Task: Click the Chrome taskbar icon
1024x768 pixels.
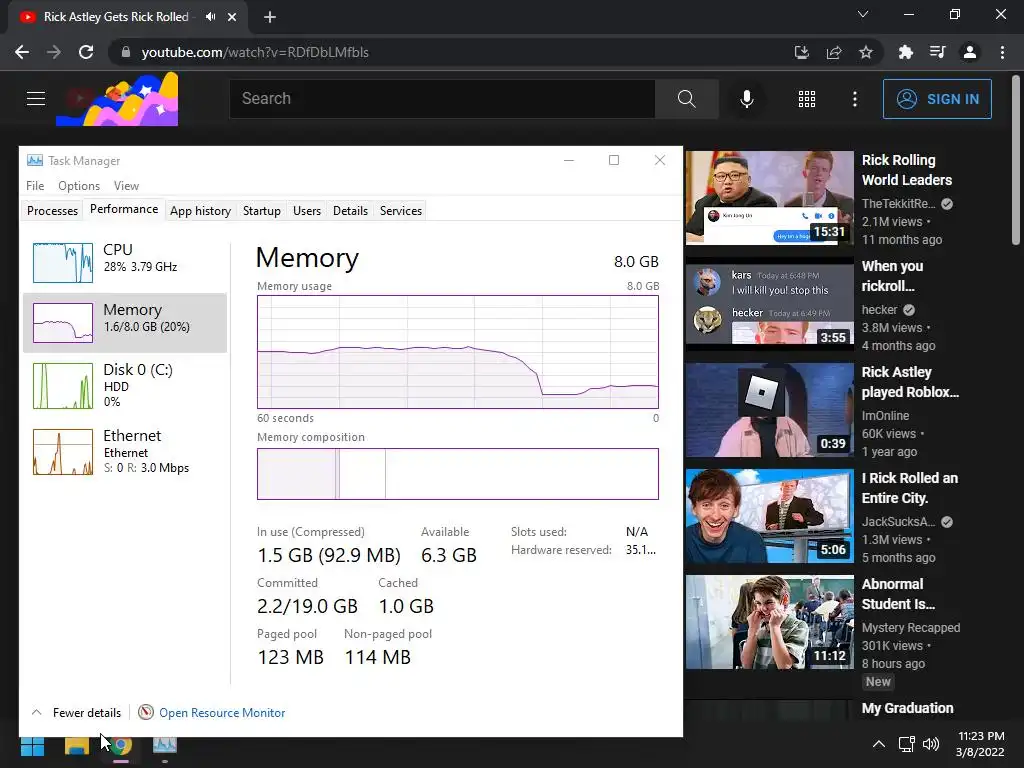Action: point(121,746)
